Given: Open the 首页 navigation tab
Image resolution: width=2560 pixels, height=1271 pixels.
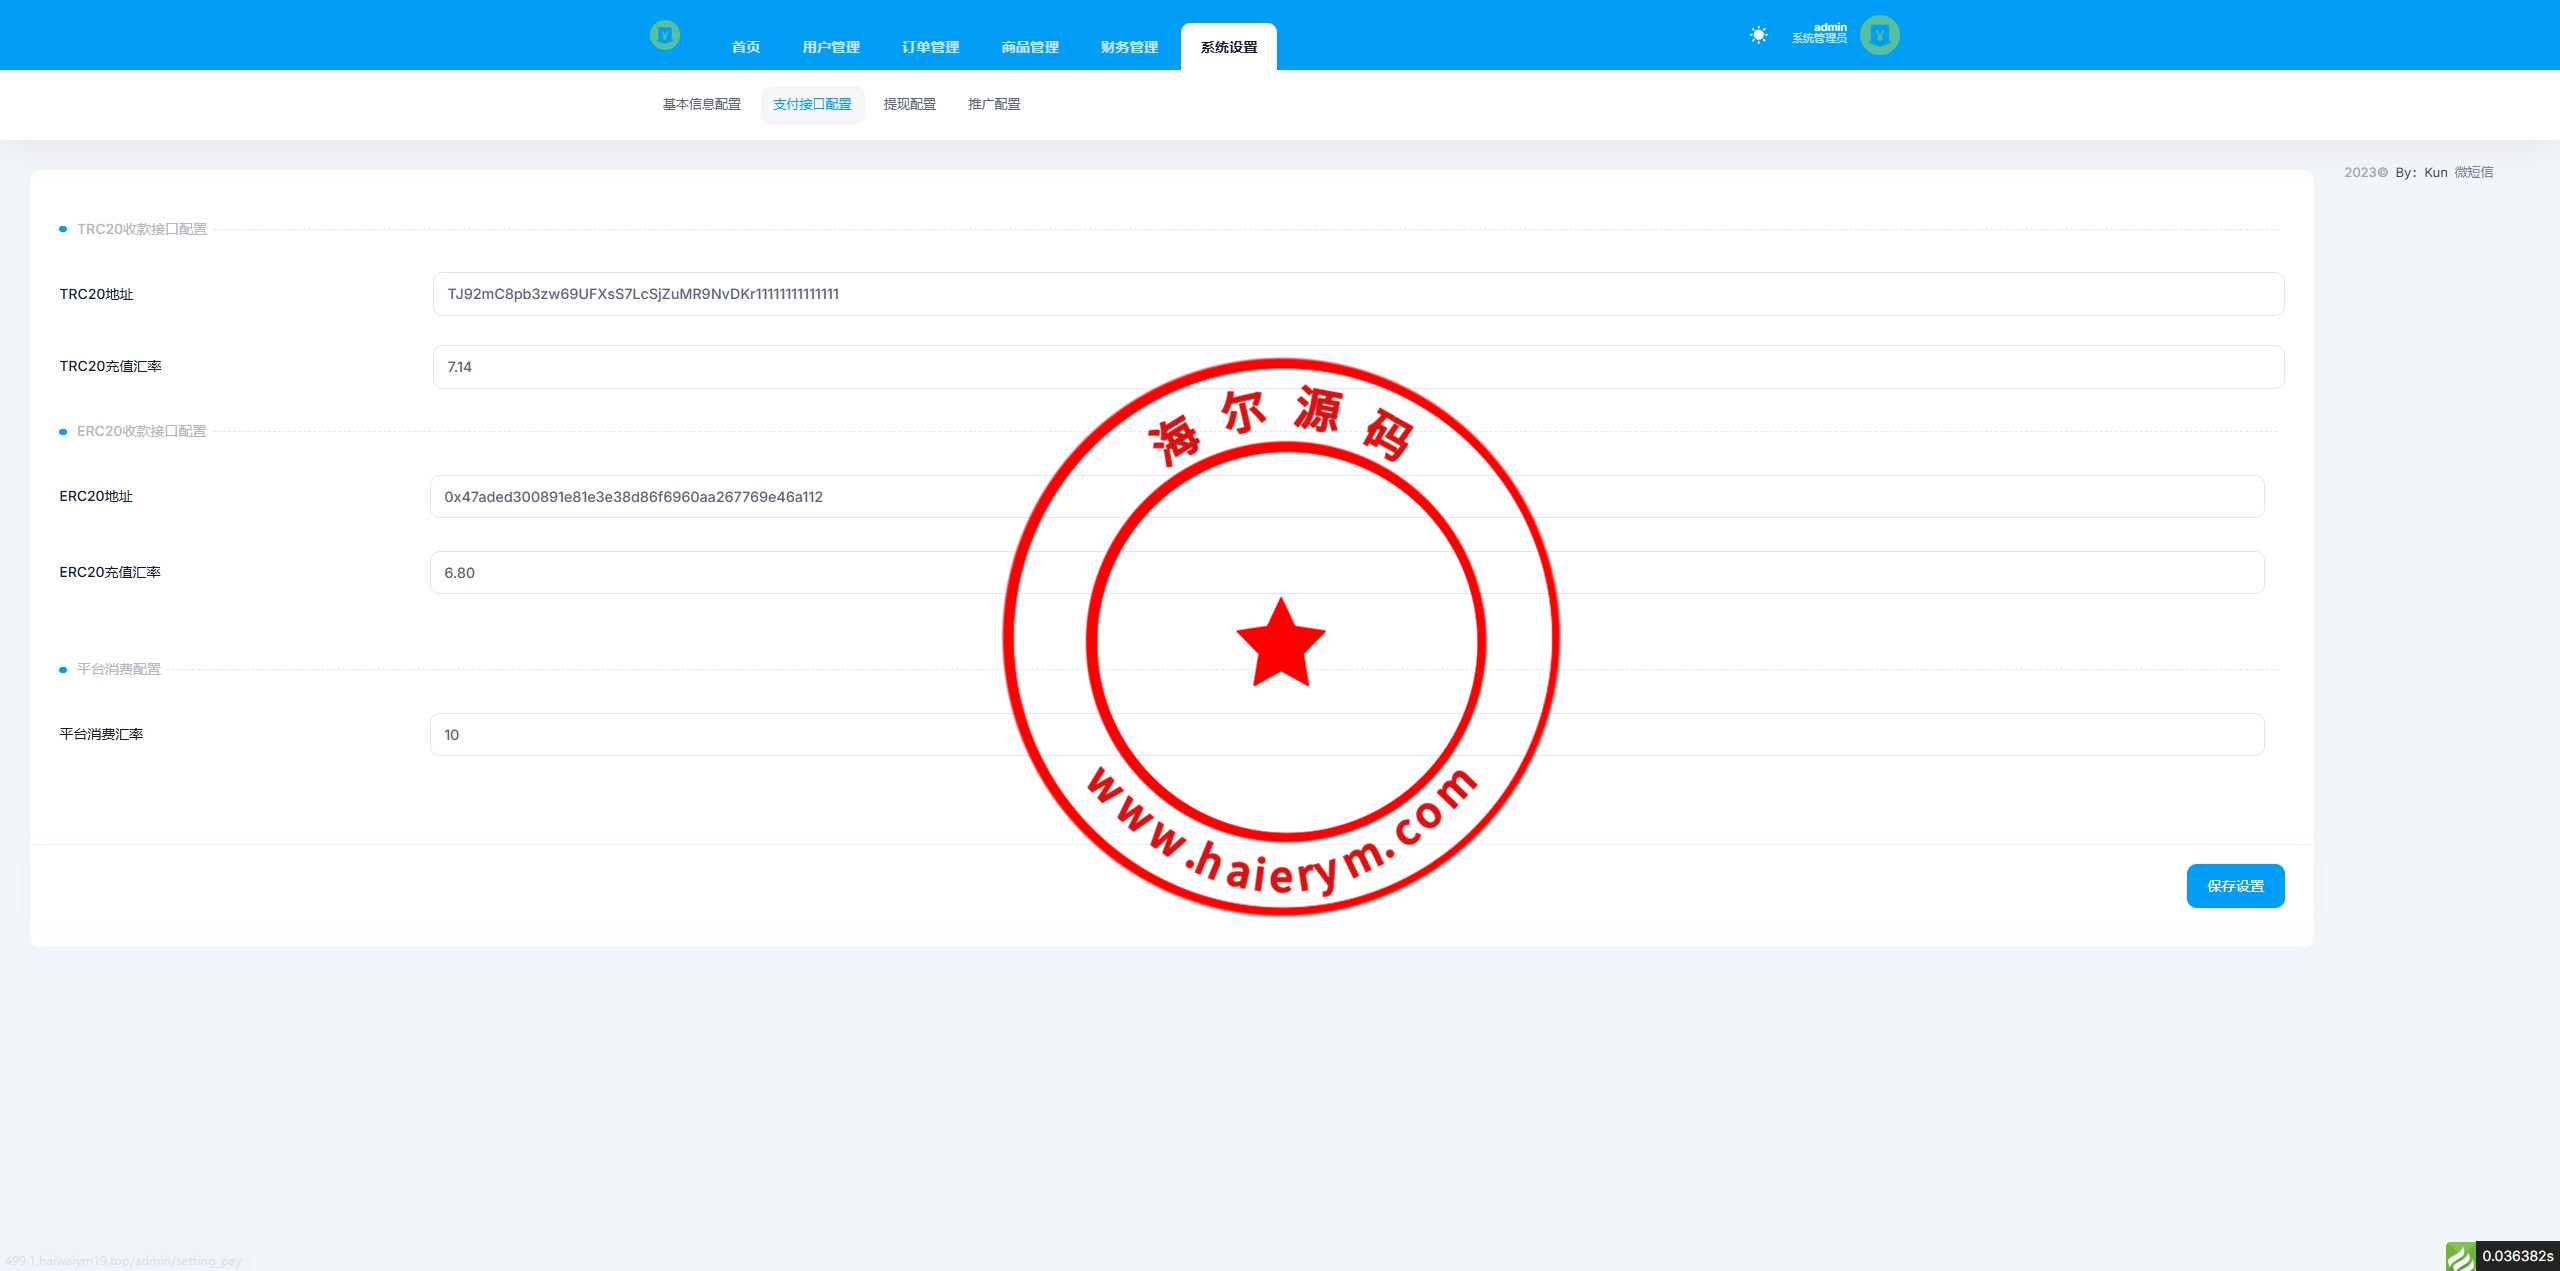Looking at the screenshot, I should click(x=745, y=47).
